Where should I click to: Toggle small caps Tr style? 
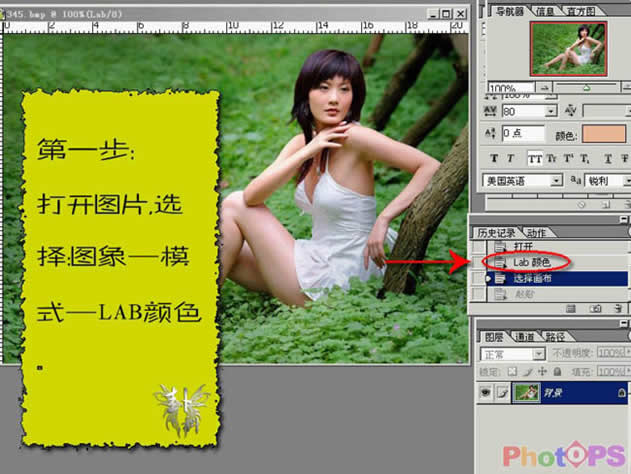(x=551, y=159)
